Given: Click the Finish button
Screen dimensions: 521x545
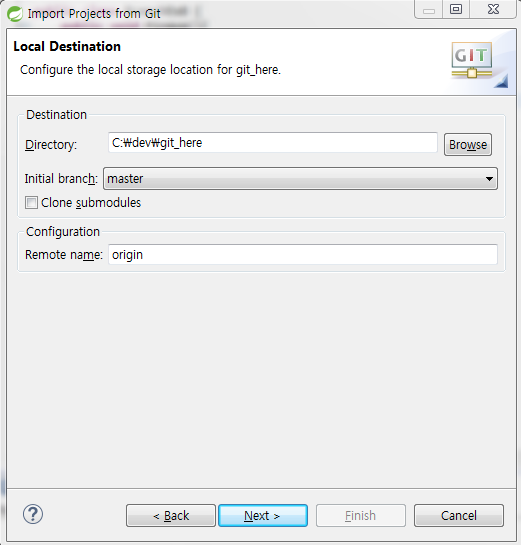Looking at the screenshot, I should click(x=361, y=515).
